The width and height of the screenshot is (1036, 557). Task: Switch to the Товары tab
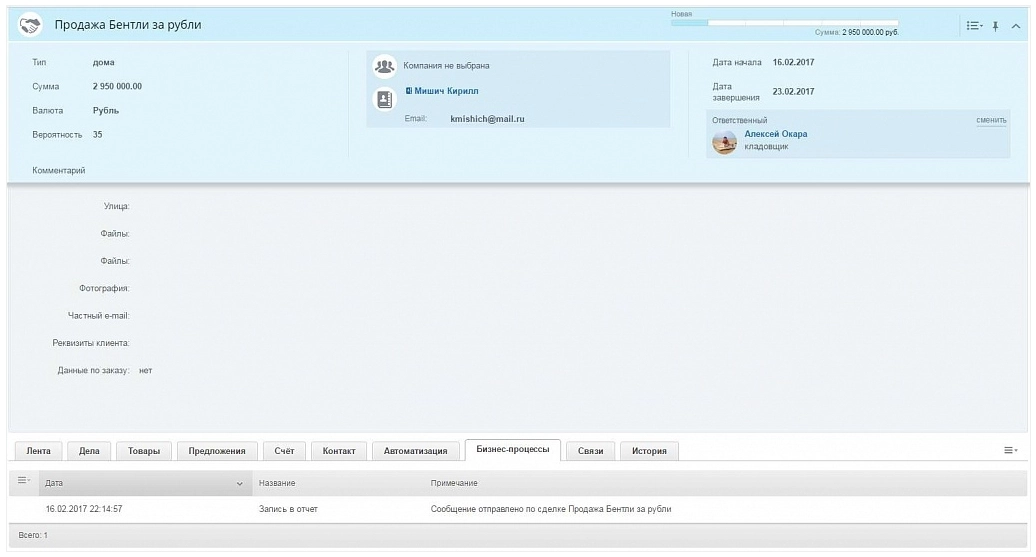coord(144,451)
